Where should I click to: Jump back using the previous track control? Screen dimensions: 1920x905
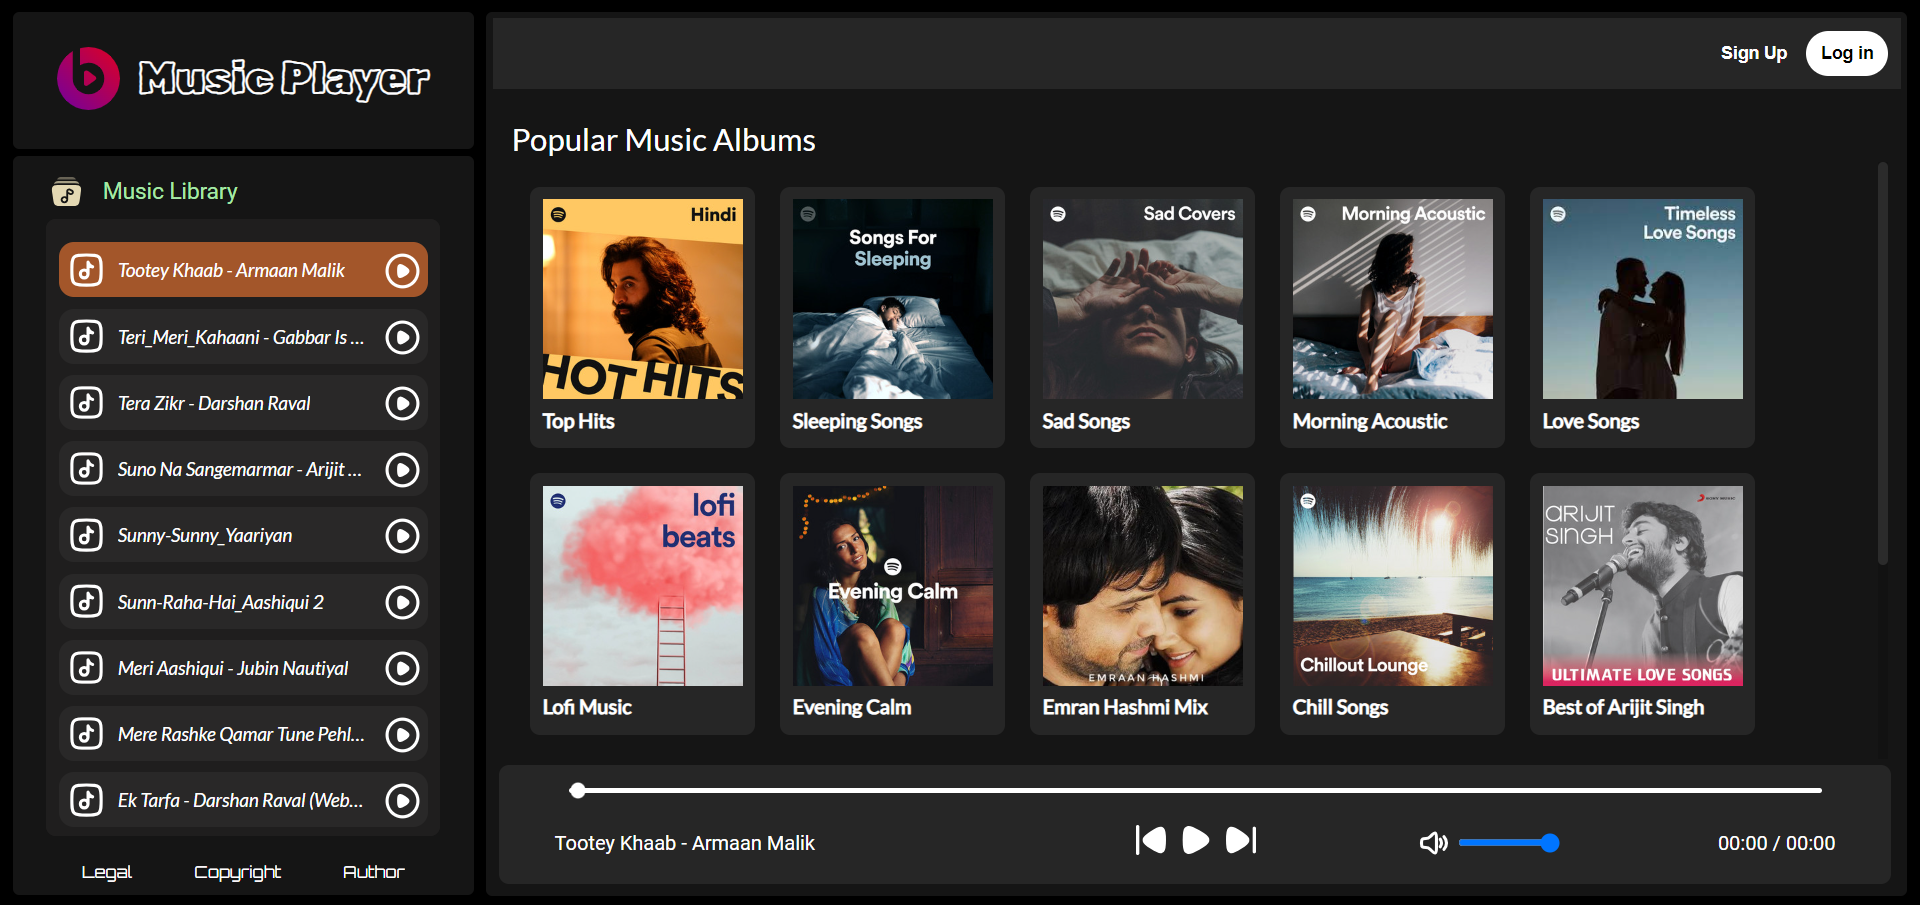[1150, 841]
